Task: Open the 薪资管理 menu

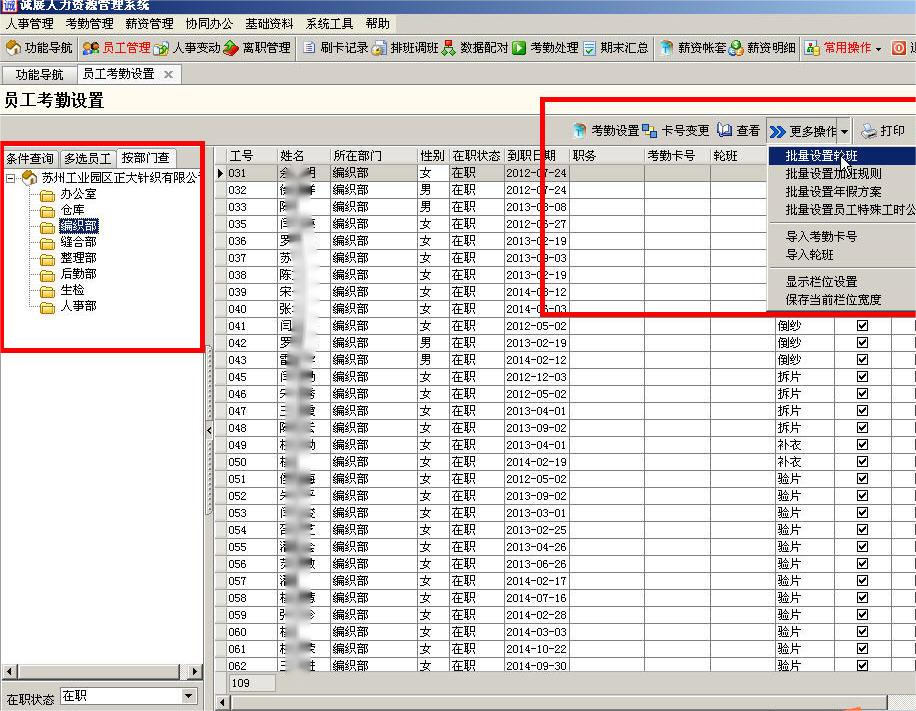Action: click(x=150, y=23)
